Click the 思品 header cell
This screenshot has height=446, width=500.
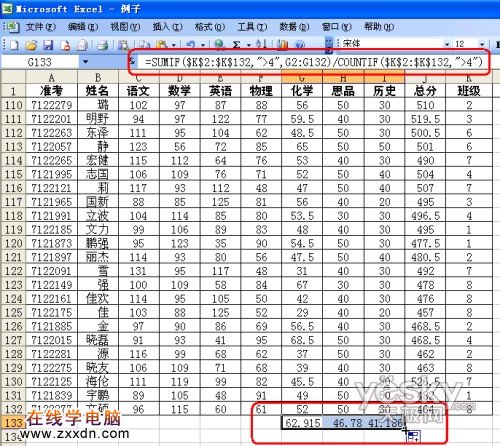343,91
